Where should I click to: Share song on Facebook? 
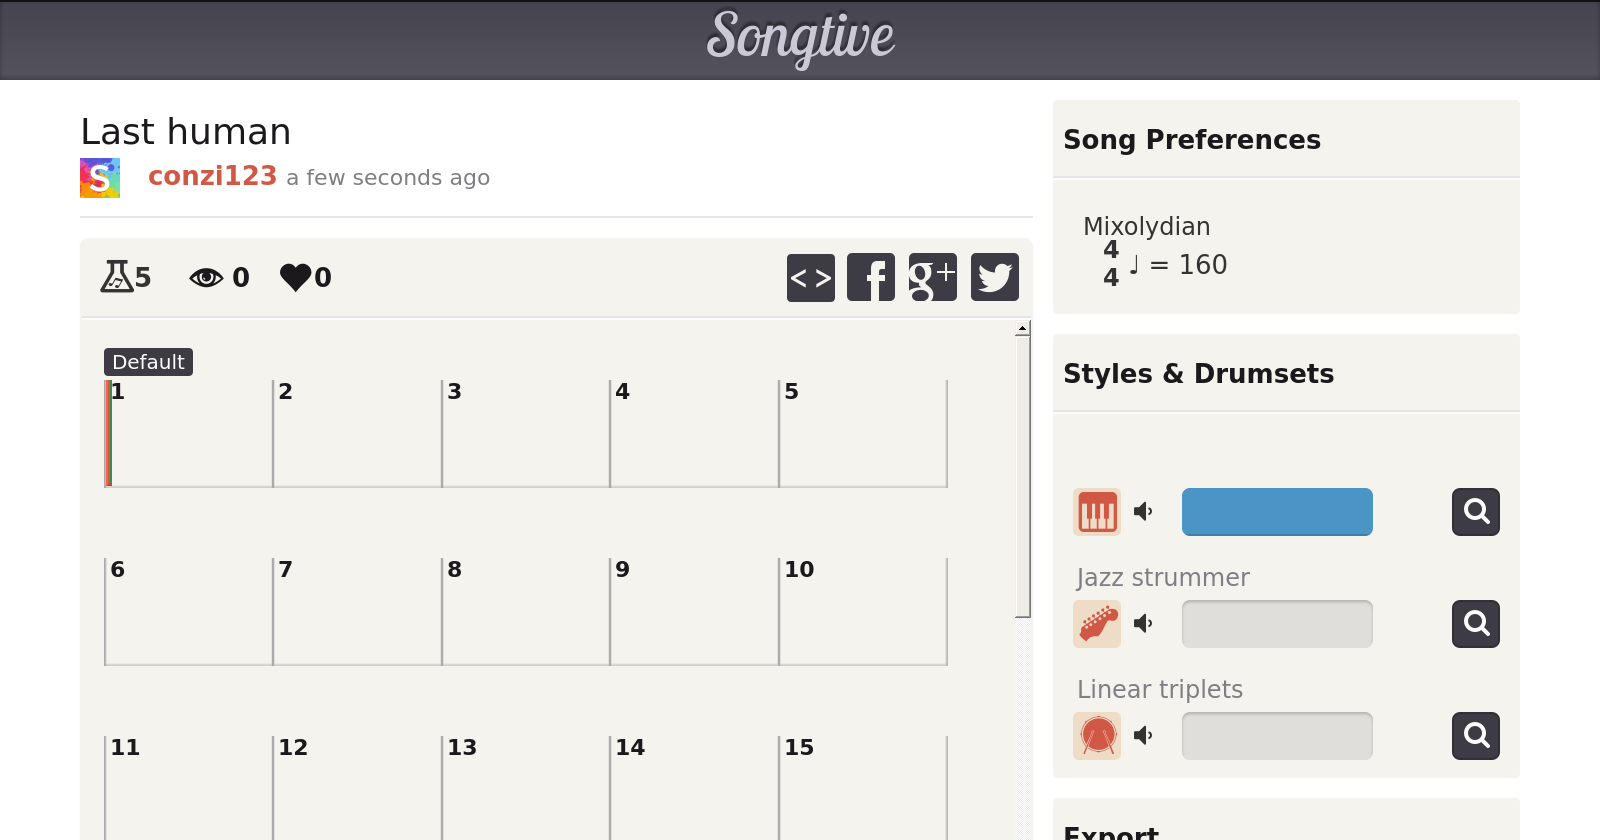(871, 277)
